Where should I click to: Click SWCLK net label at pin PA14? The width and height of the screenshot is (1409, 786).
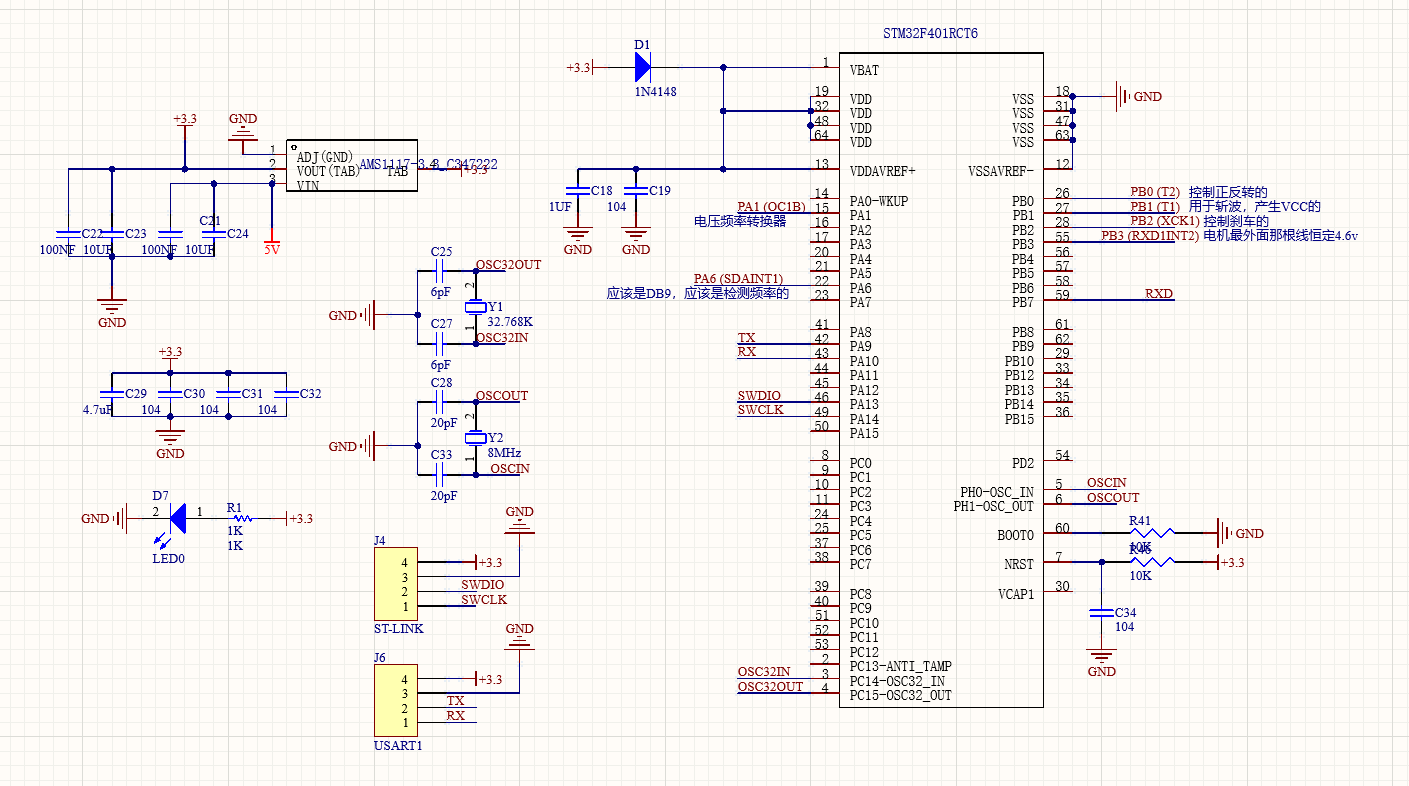(x=760, y=411)
